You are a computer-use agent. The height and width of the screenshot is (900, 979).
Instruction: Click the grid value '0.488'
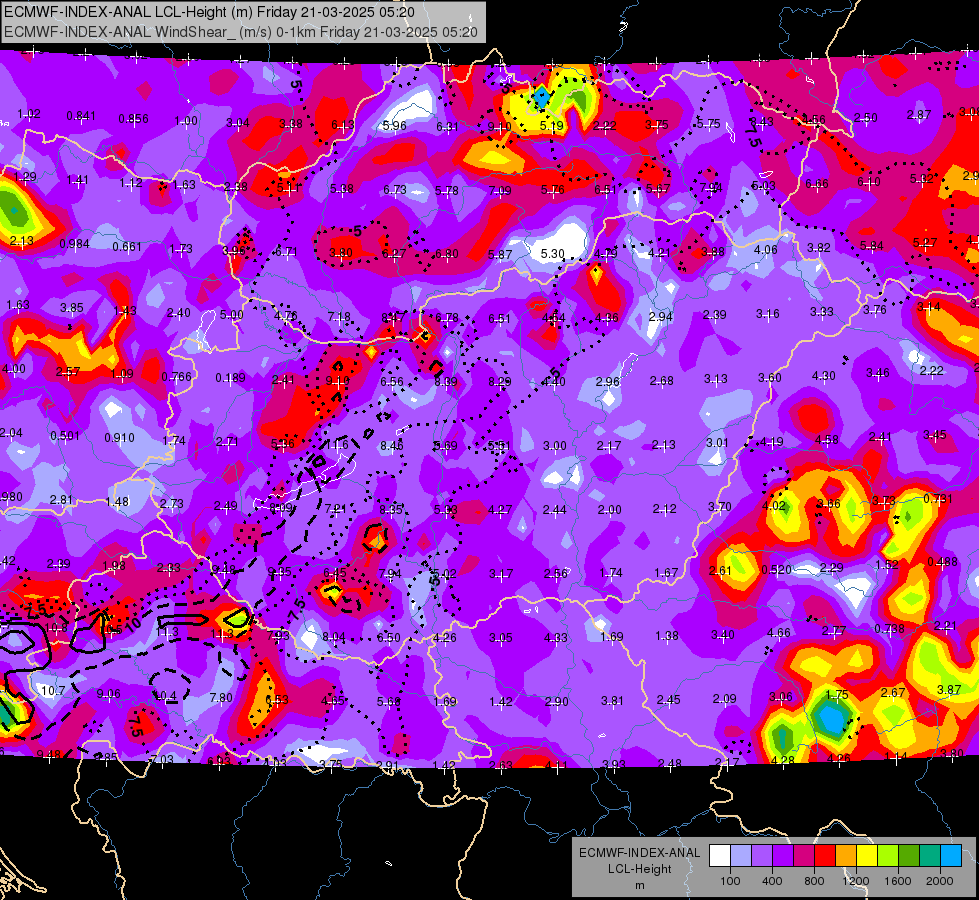(943, 561)
